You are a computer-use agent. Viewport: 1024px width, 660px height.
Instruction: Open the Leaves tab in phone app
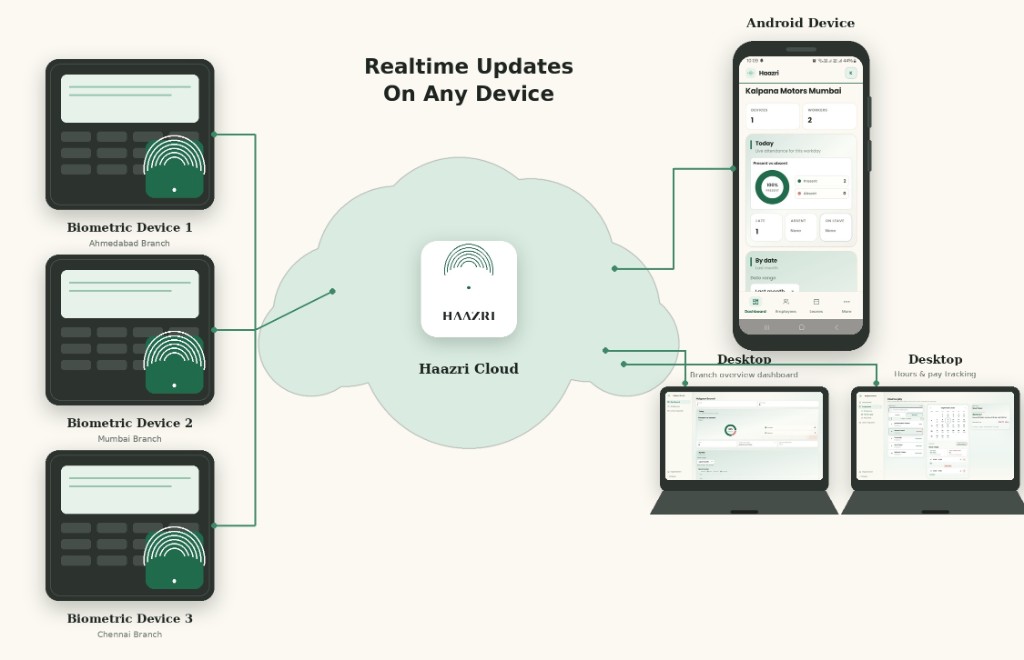coord(816,305)
